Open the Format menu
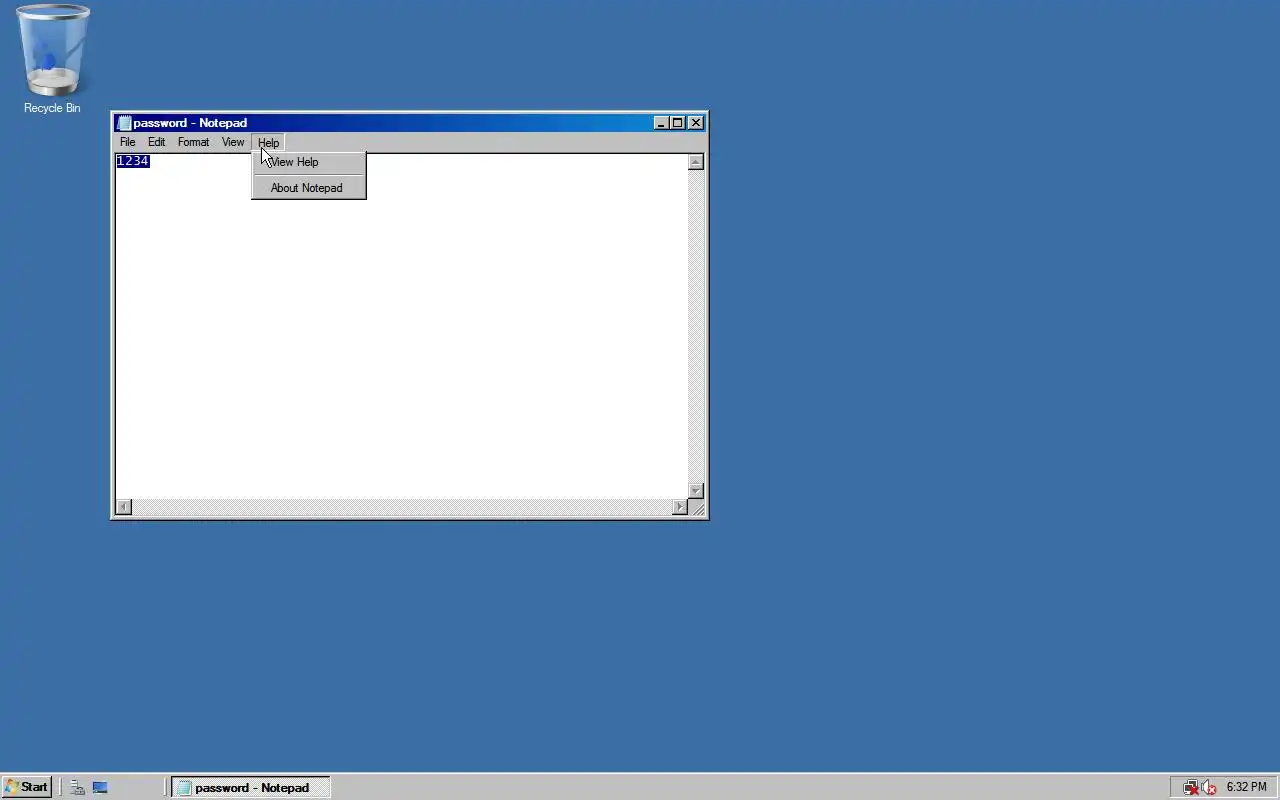 (193, 142)
